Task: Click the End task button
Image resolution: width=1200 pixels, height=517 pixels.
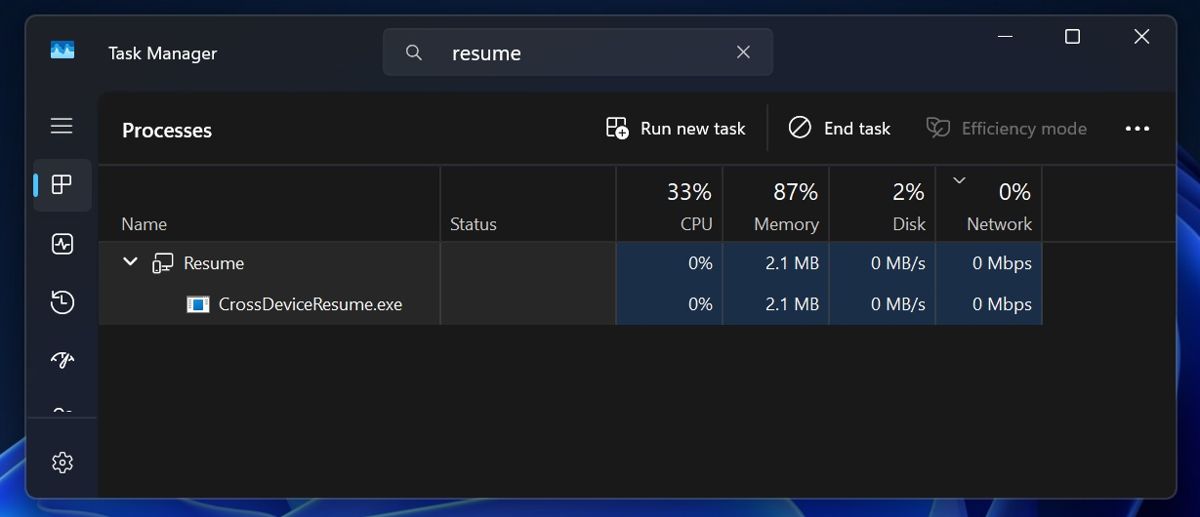Action: (840, 129)
